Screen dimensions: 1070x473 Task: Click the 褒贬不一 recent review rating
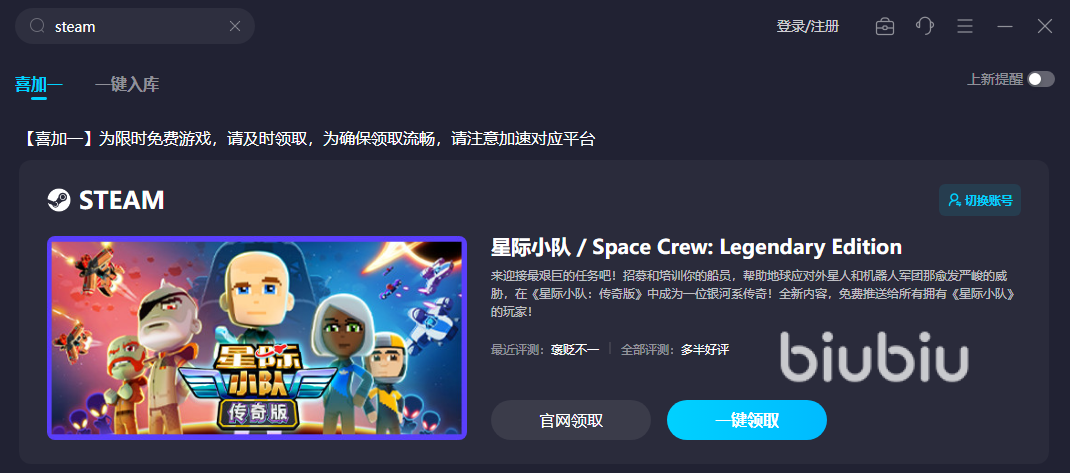pyautogui.click(x=575, y=349)
